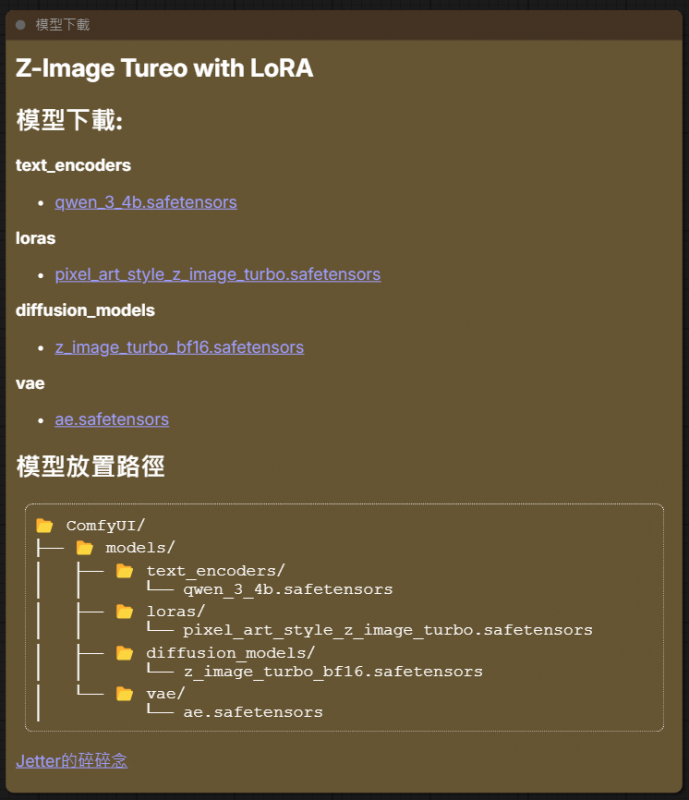Click the 'Z-Image Tureo with LoRA' heading
The height and width of the screenshot is (800, 689).
[164, 68]
